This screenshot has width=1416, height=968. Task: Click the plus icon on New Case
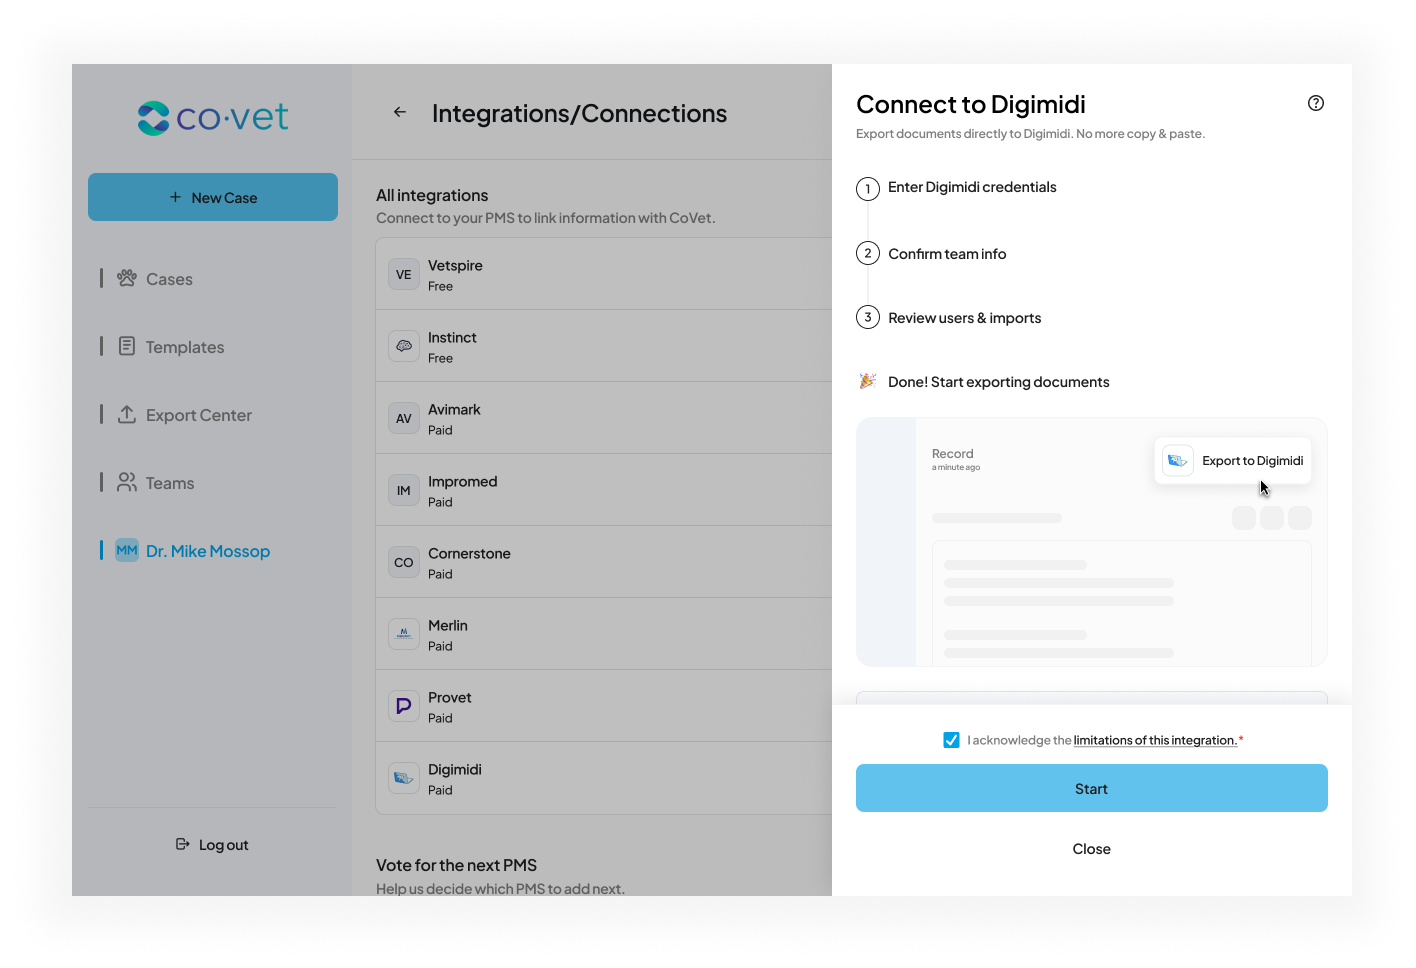tap(175, 197)
